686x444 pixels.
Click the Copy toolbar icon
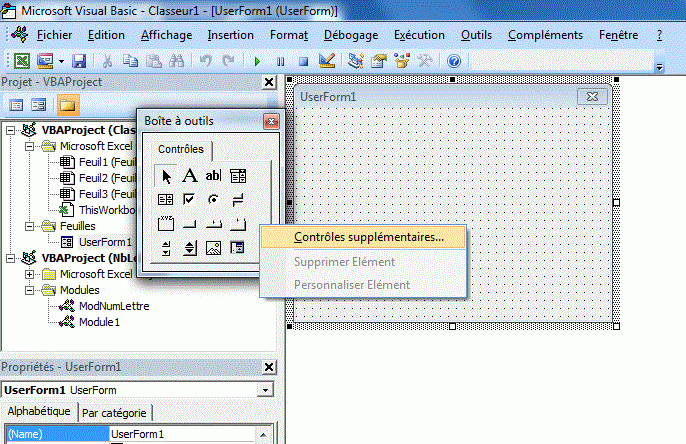coord(130,61)
